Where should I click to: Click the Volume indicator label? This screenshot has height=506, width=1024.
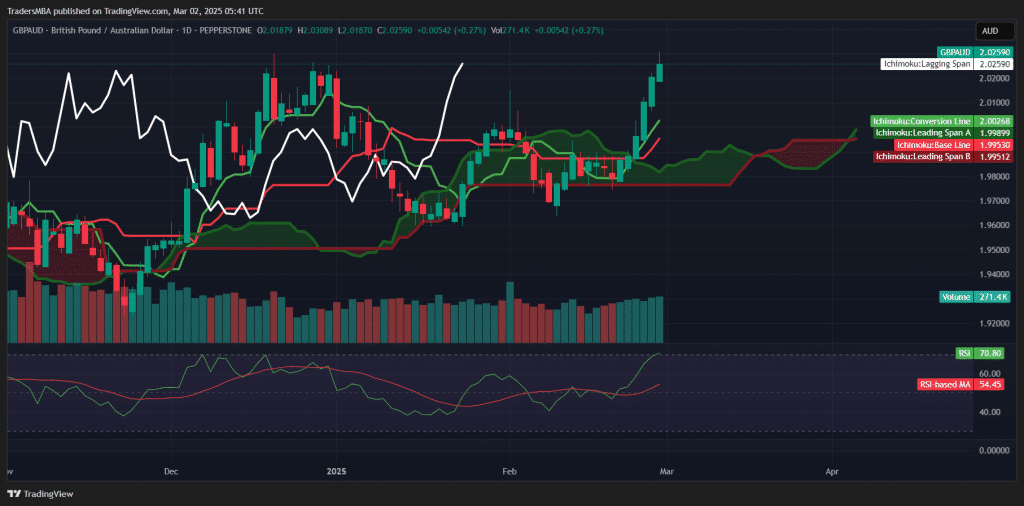[956, 297]
